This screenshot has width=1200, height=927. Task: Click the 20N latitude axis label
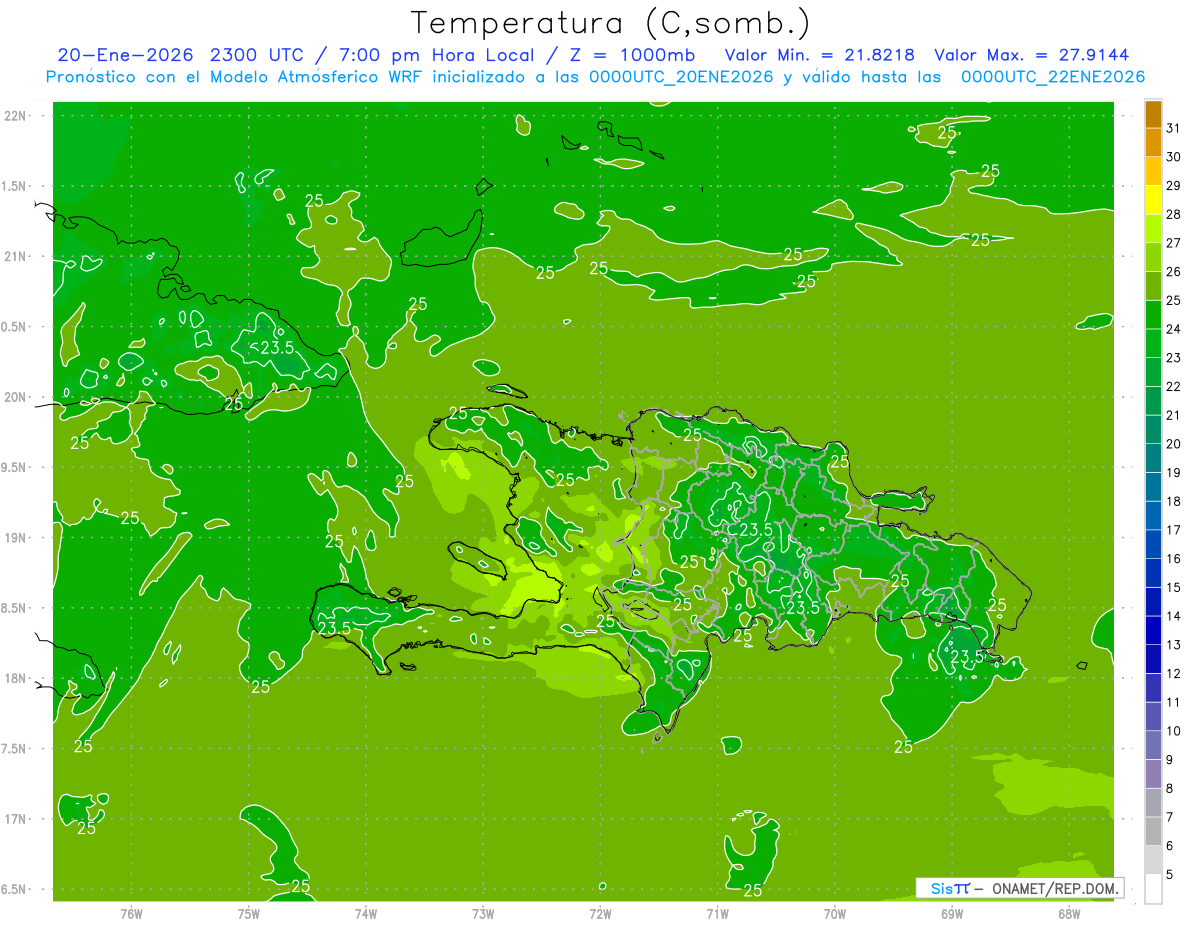[17, 397]
